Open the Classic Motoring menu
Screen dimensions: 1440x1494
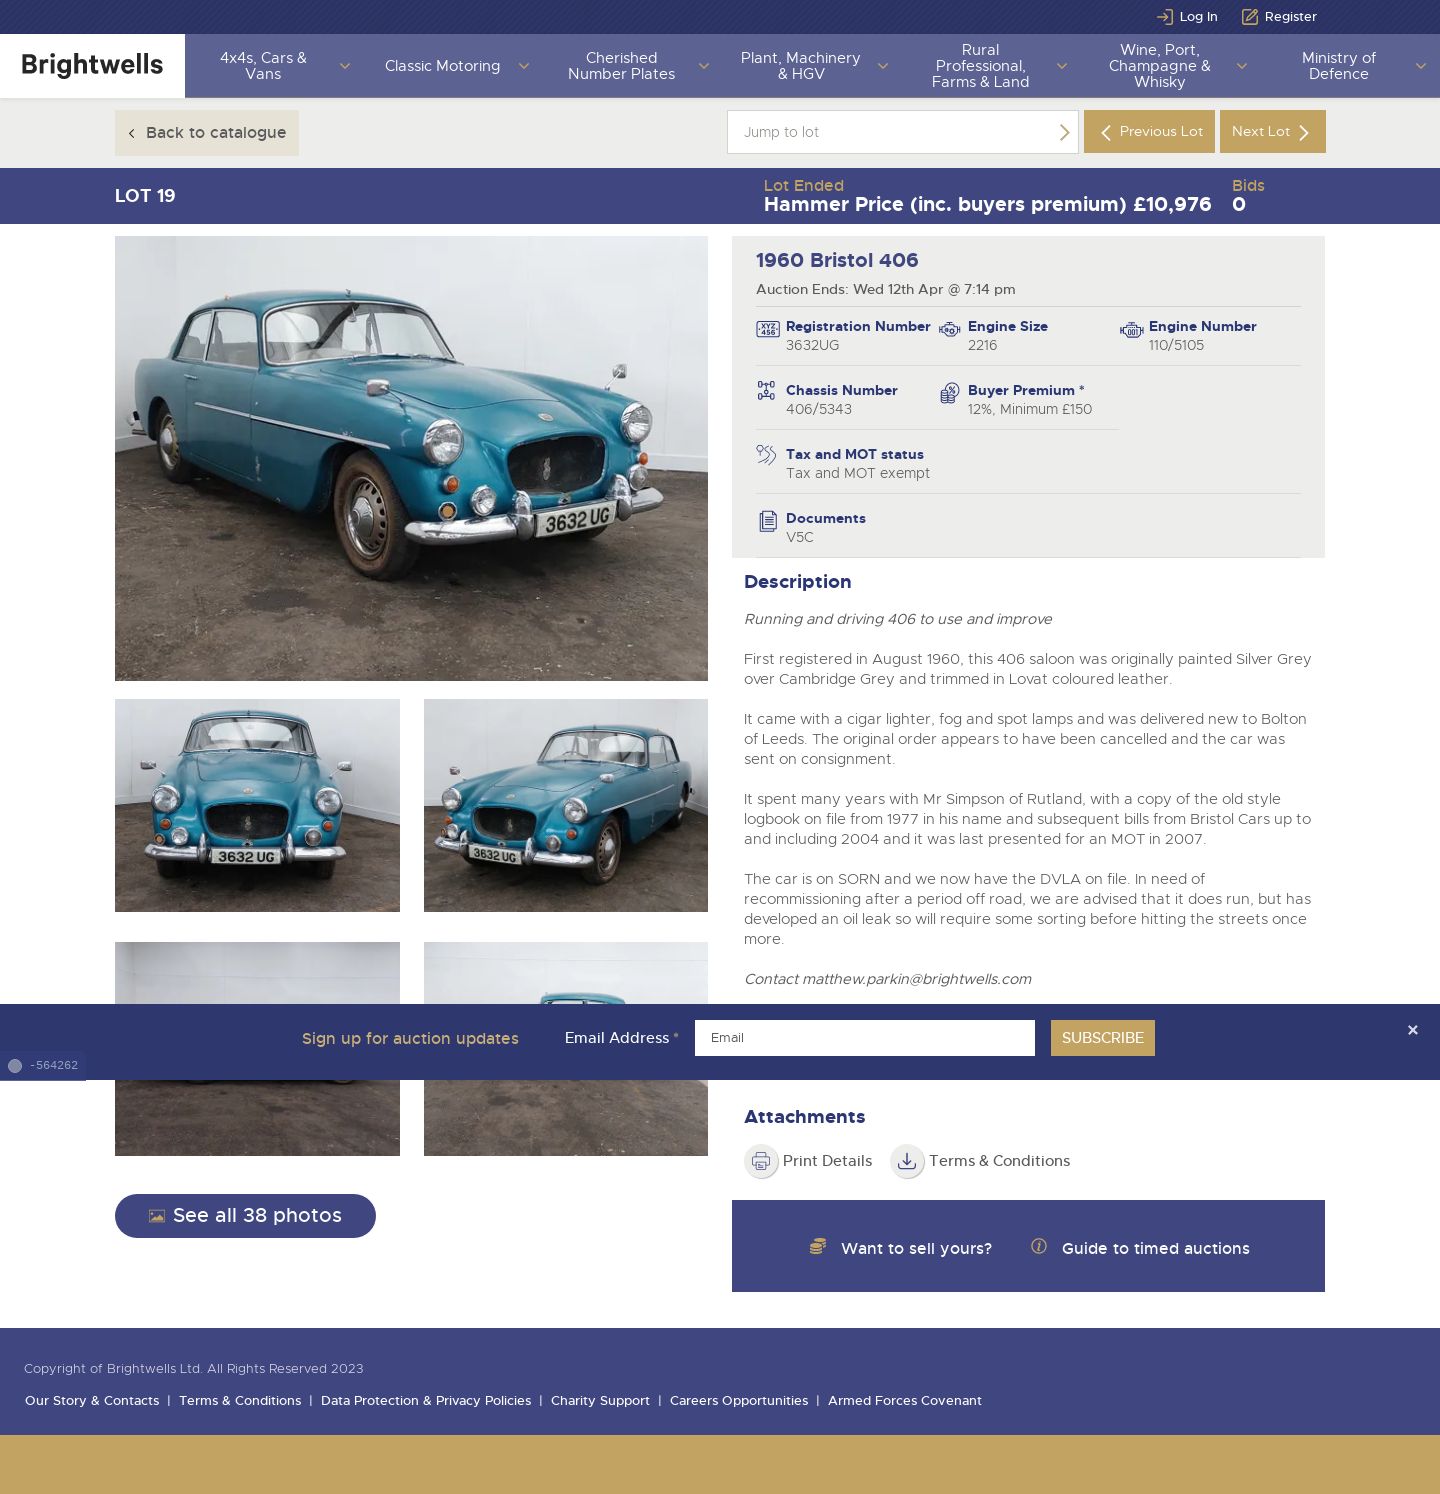coord(442,66)
